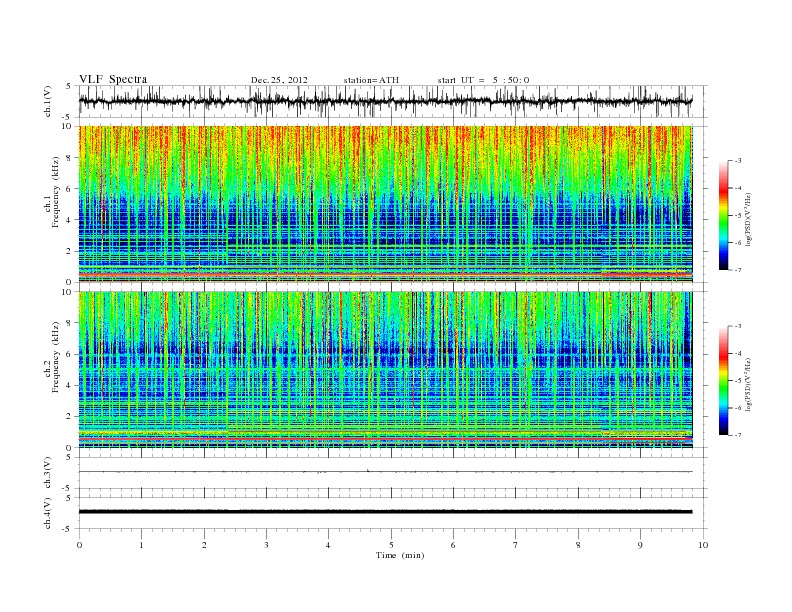The height and width of the screenshot is (612, 792).
Task: Click the "4" kHz tick of ch.1 spectrogram
Action: (x=69, y=220)
